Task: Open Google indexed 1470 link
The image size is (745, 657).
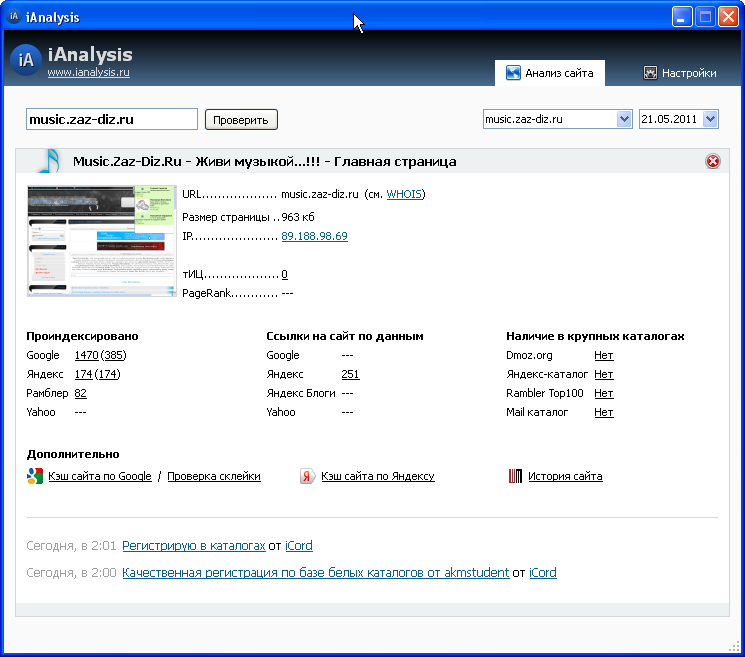Action: point(86,355)
